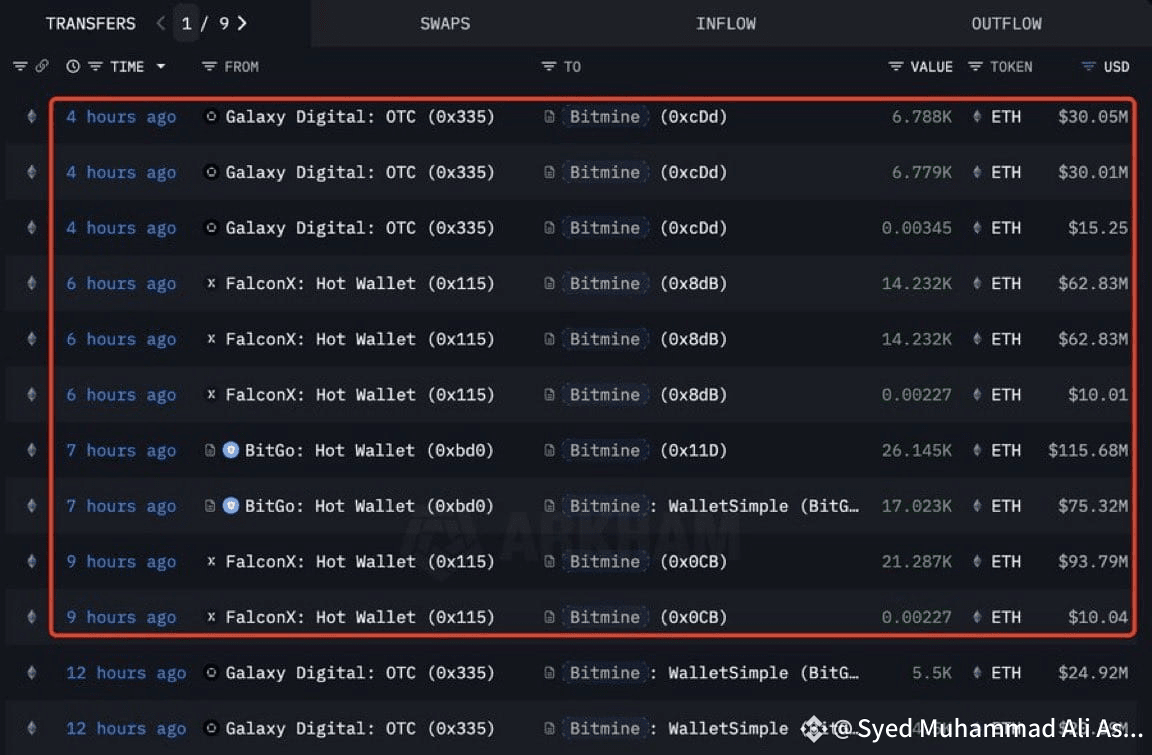Screen dimensions: 1152x755
Task: Go to next transfers page arrow
Action: [x=242, y=24]
